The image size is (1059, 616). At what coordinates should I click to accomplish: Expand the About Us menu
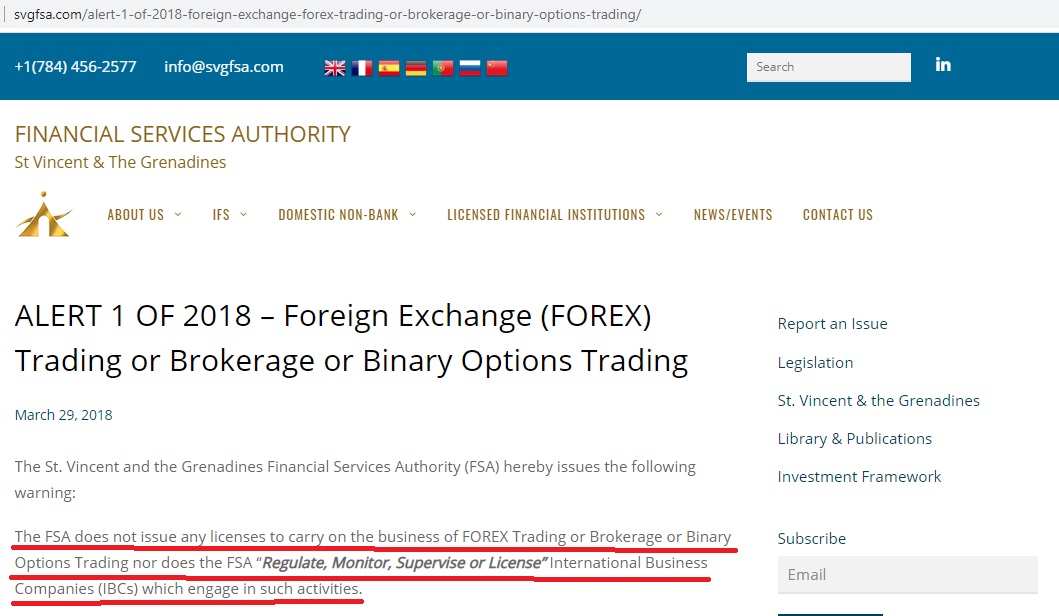(x=144, y=215)
